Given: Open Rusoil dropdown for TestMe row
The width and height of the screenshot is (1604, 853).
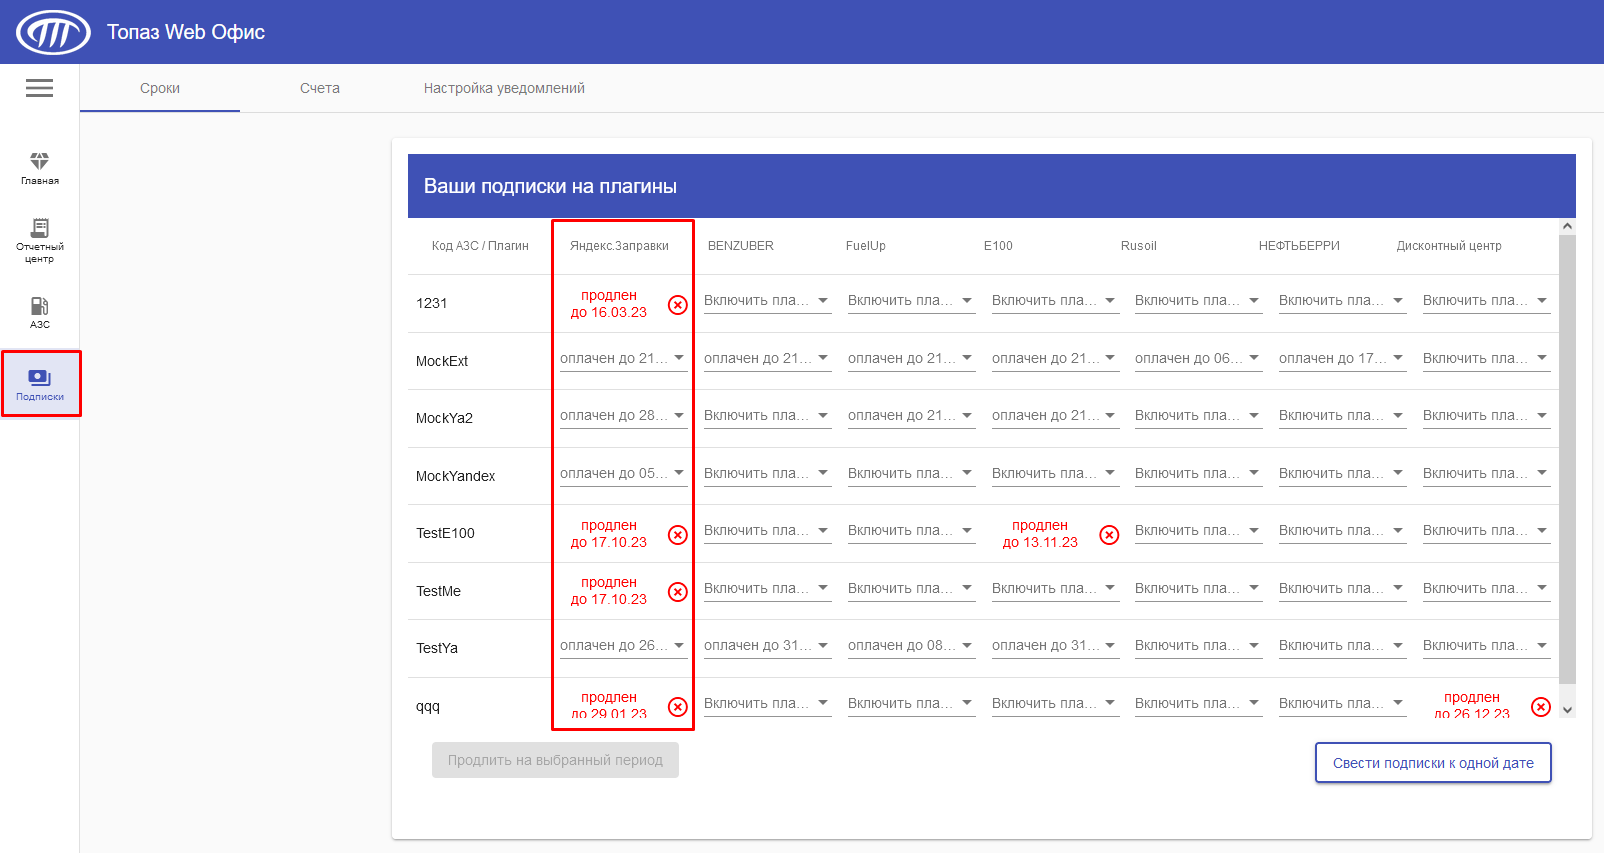Looking at the screenshot, I should pos(1198,588).
